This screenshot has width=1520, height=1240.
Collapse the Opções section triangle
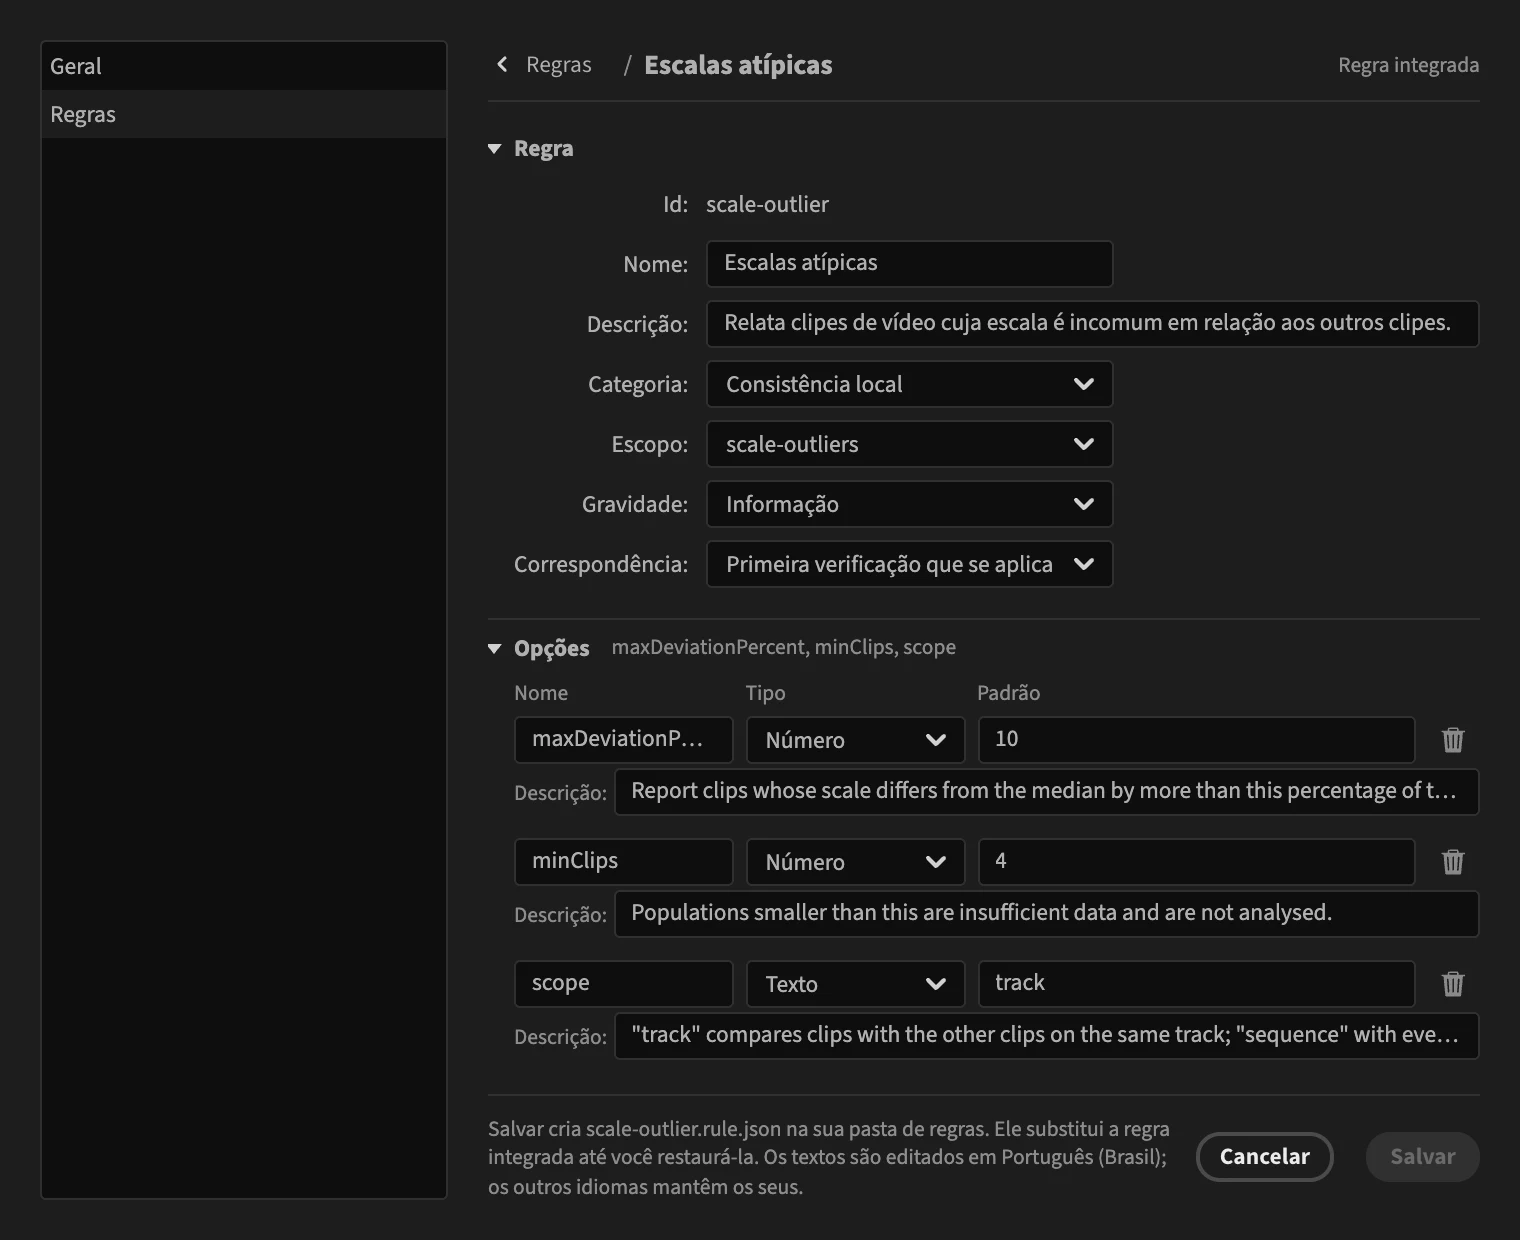[494, 649]
